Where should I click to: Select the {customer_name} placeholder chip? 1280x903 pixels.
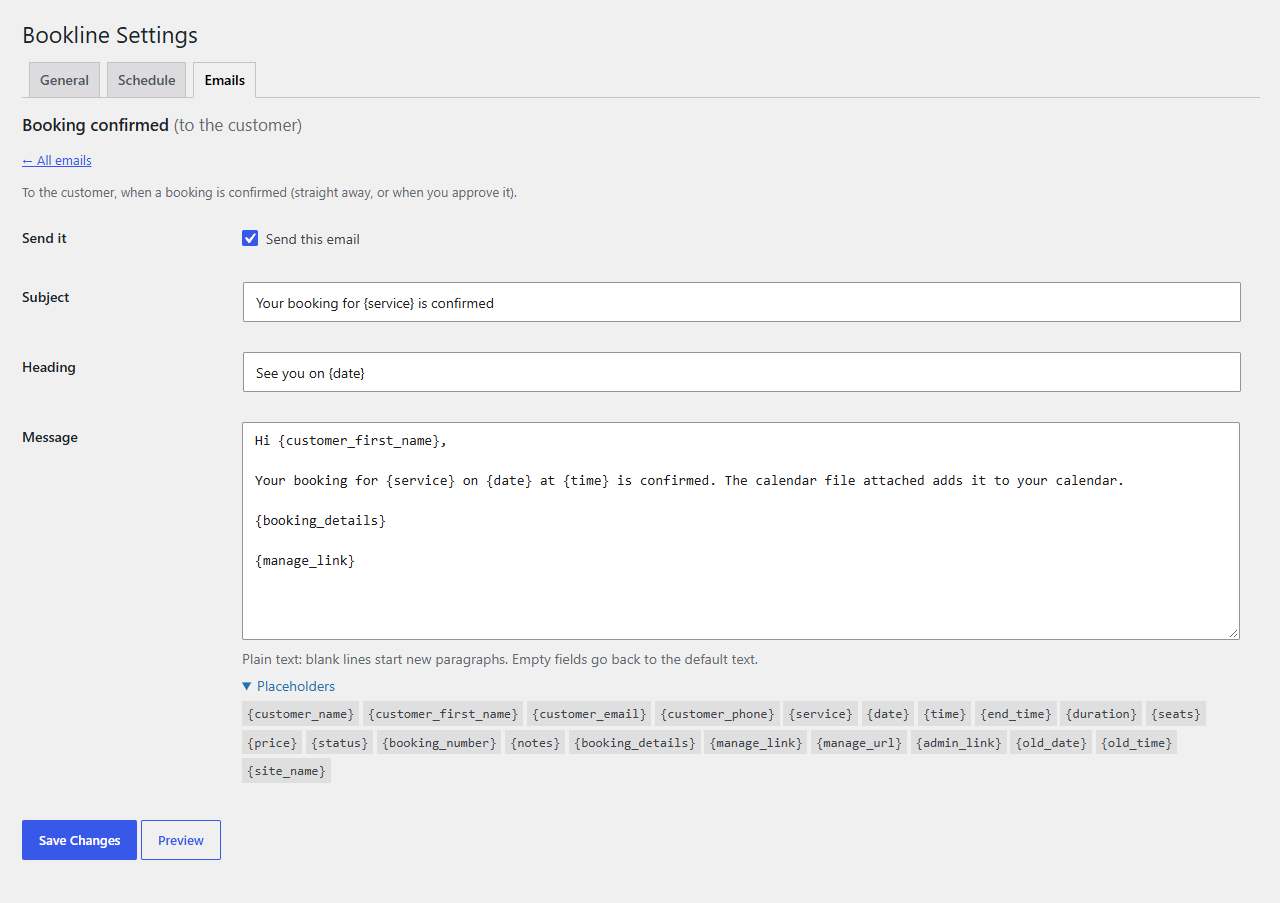click(x=300, y=714)
